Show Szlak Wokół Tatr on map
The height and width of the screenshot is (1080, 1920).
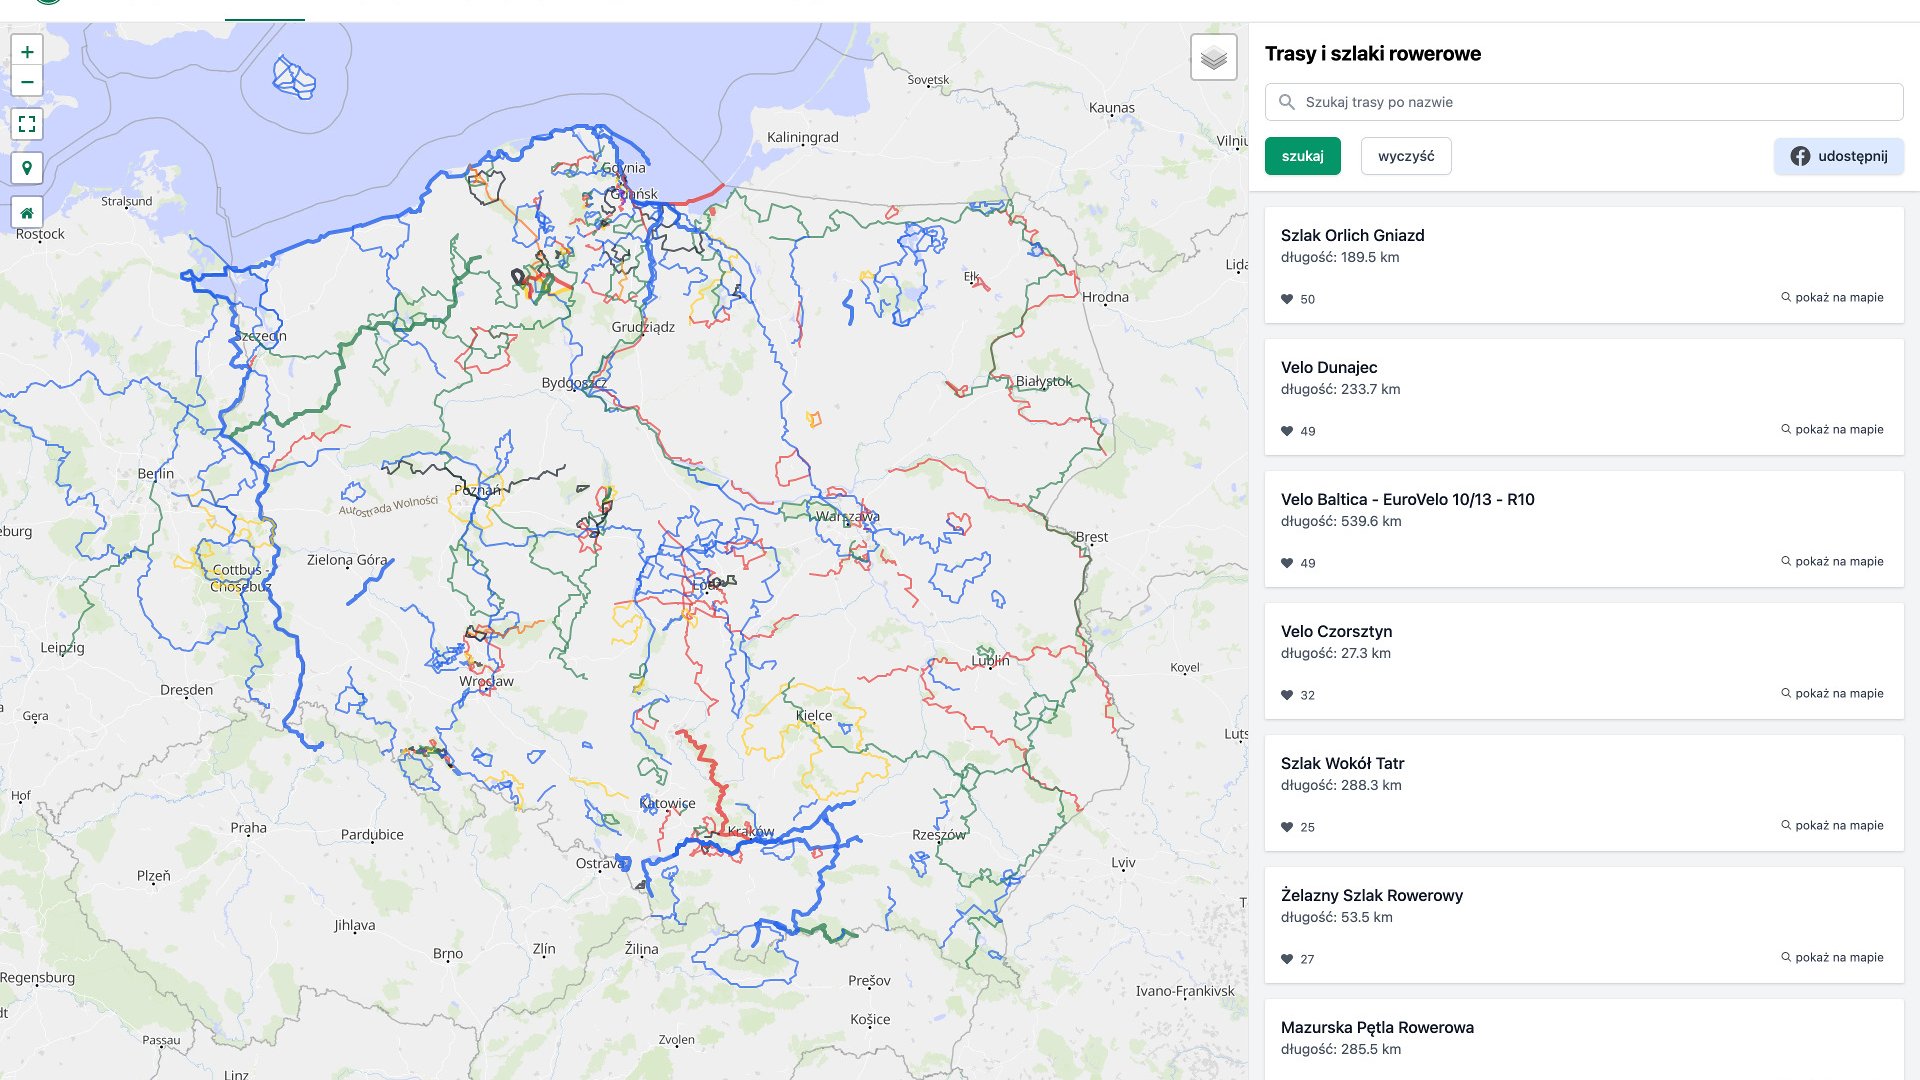coord(1832,825)
